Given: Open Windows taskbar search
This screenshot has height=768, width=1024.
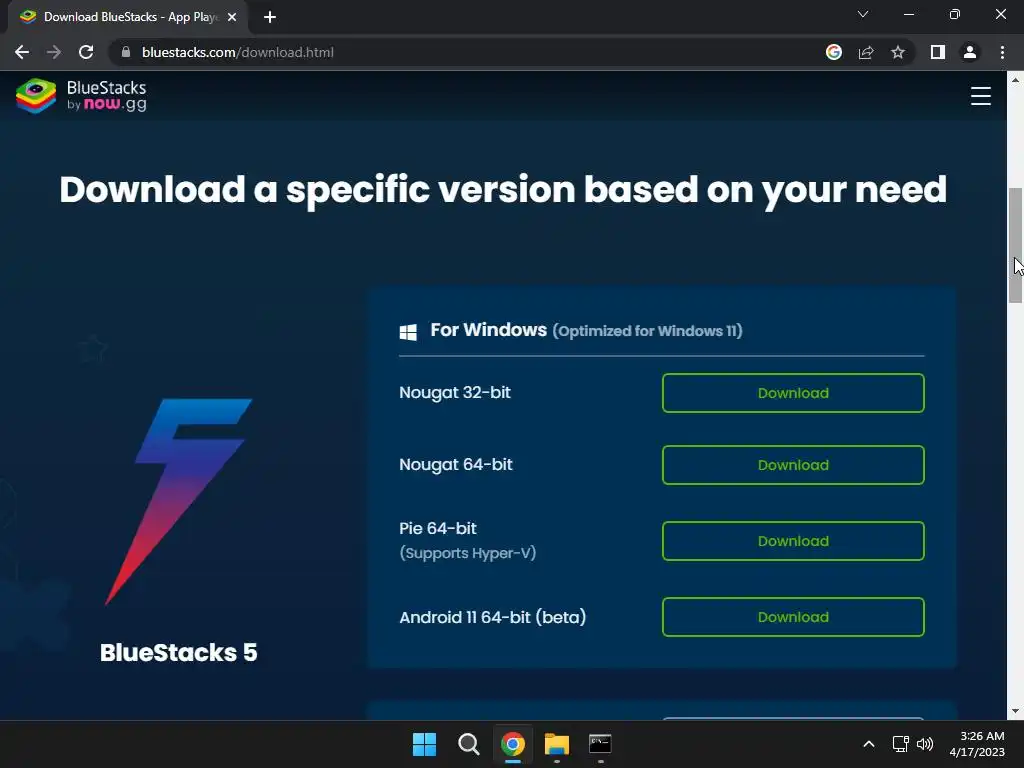Looking at the screenshot, I should (x=468, y=744).
